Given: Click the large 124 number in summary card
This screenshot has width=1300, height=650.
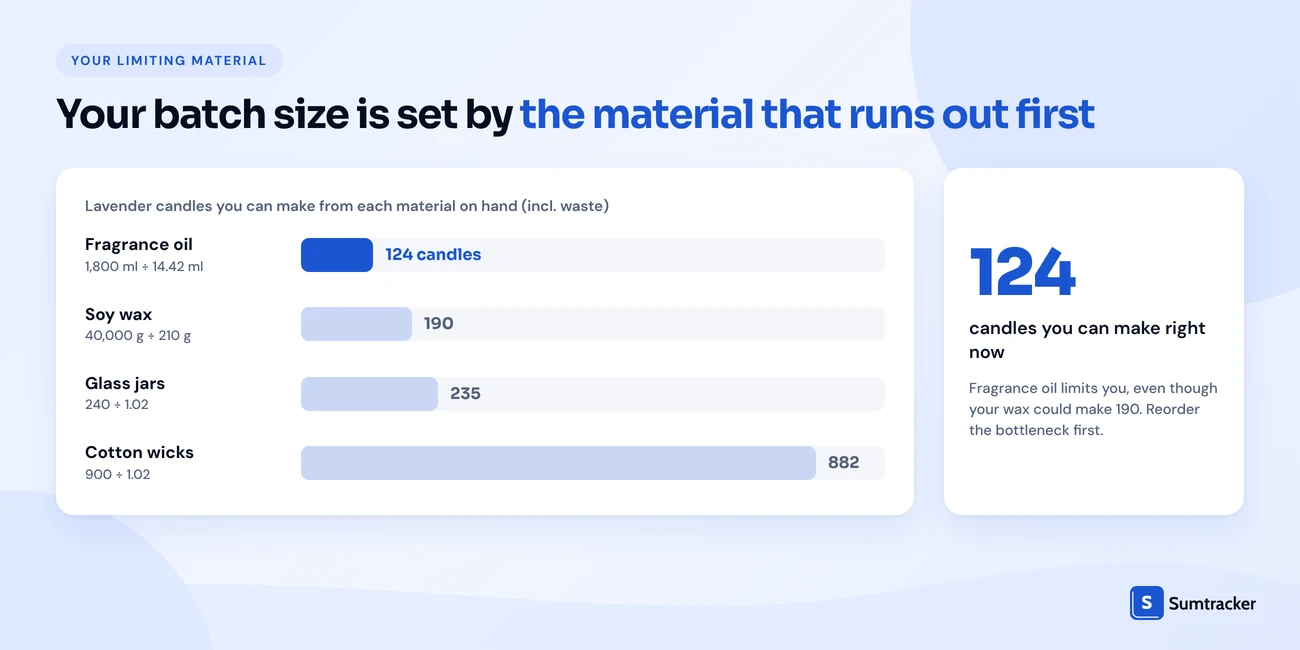Looking at the screenshot, I should point(1023,272).
